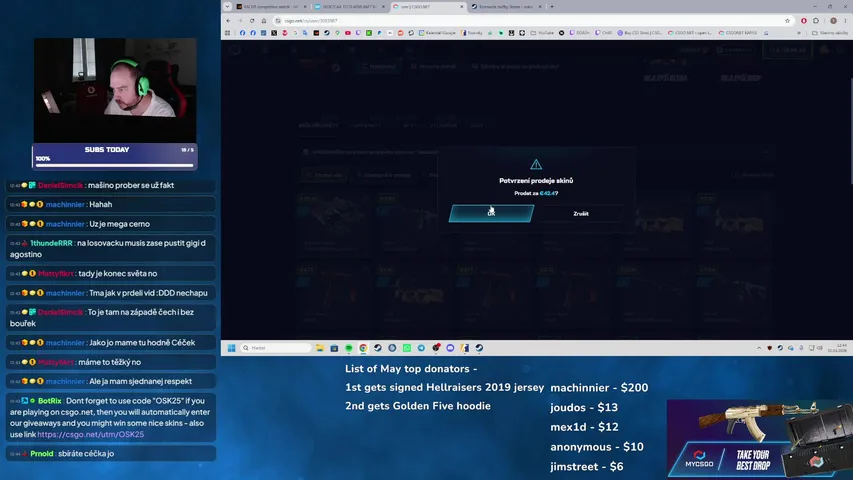
Task: Open the red Opera-style extension icon
Action: pyautogui.click(x=803, y=21)
